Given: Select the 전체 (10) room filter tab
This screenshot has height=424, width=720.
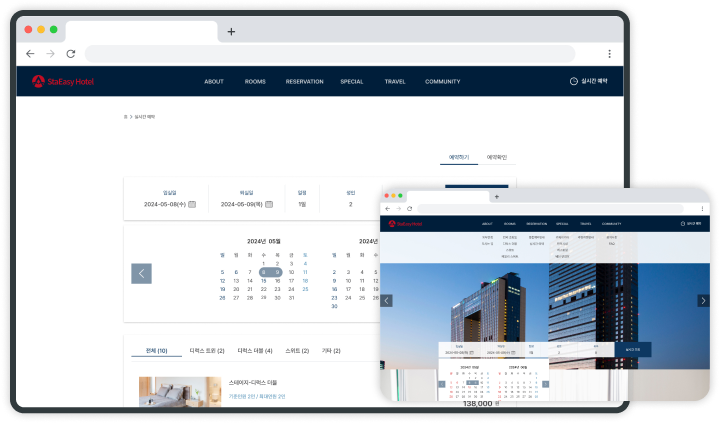Looking at the screenshot, I should coord(156,351).
